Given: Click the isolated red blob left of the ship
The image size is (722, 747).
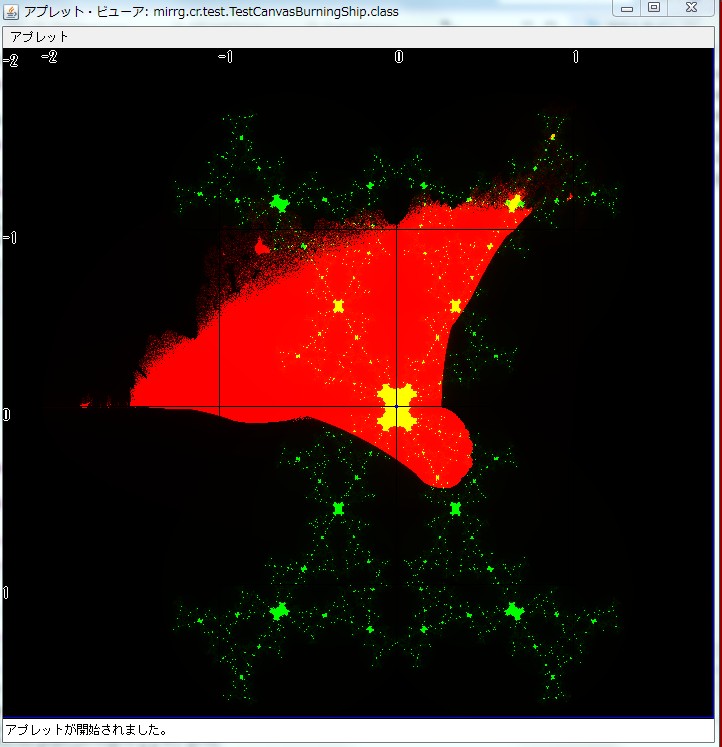Looking at the screenshot, I should tap(262, 246).
